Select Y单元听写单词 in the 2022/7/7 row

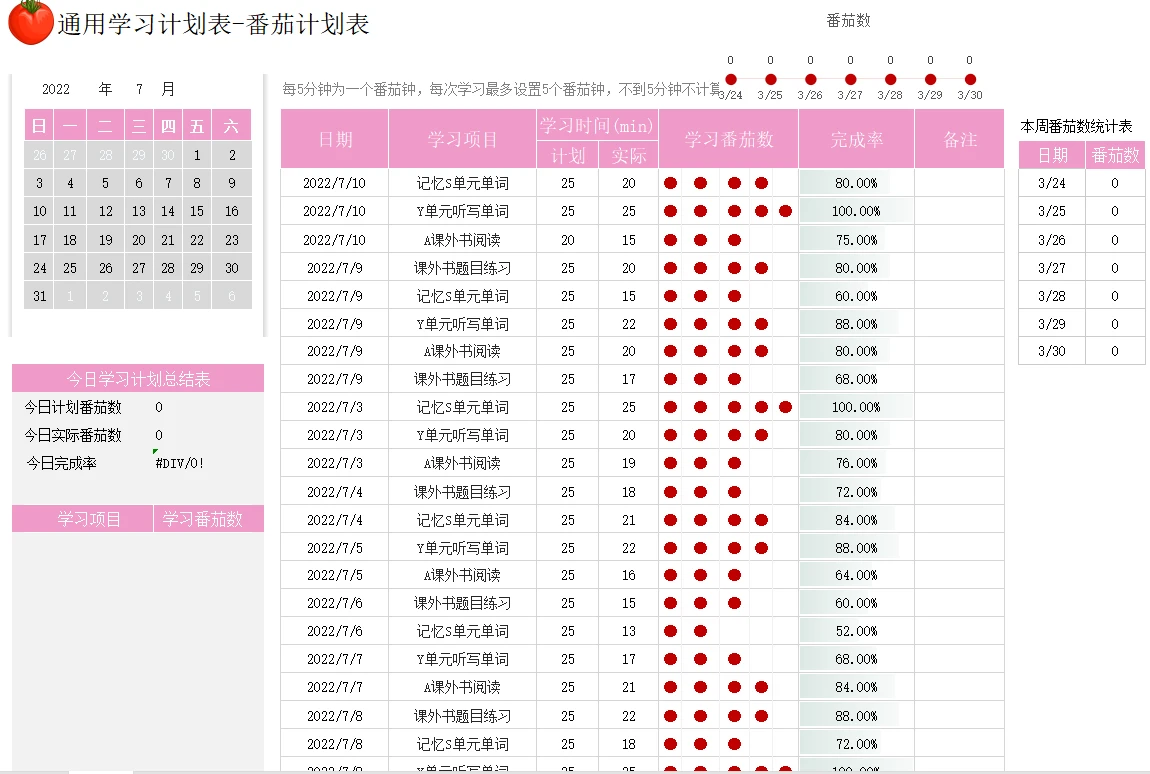pyautogui.click(x=463, y=660)
